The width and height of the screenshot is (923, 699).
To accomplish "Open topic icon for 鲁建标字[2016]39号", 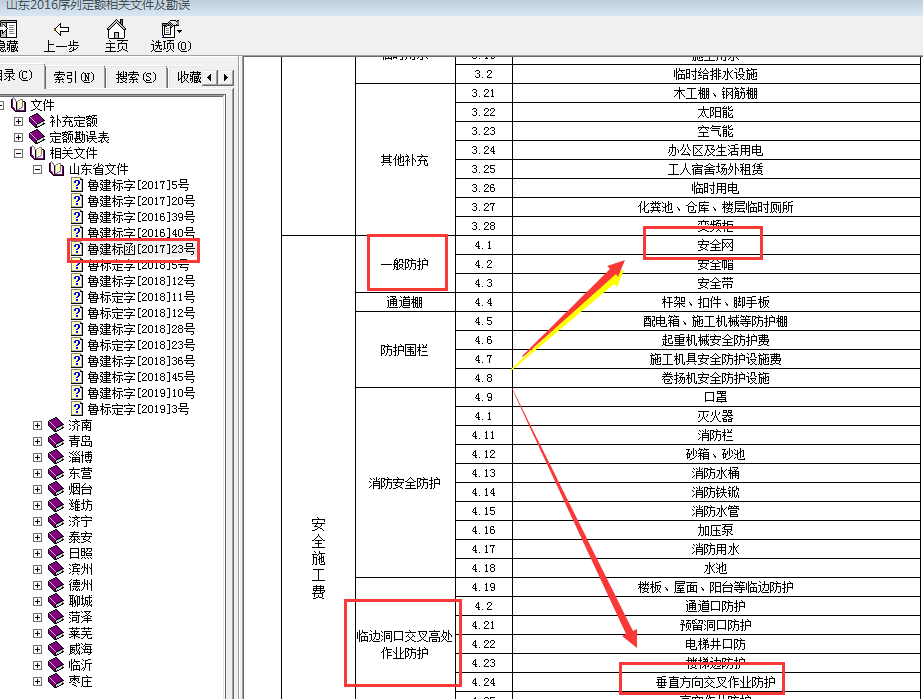I will coord(77,217).
